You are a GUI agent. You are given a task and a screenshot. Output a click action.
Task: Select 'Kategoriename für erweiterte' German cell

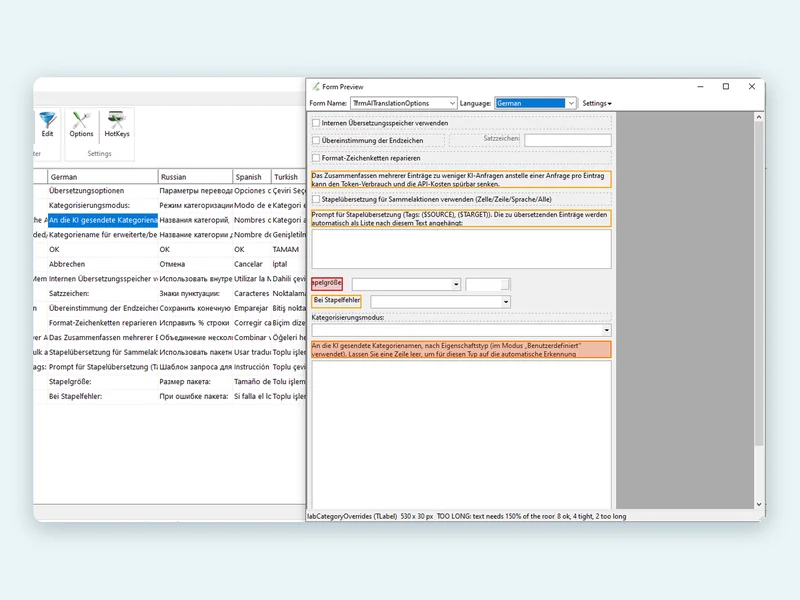(x=103, y=235)
